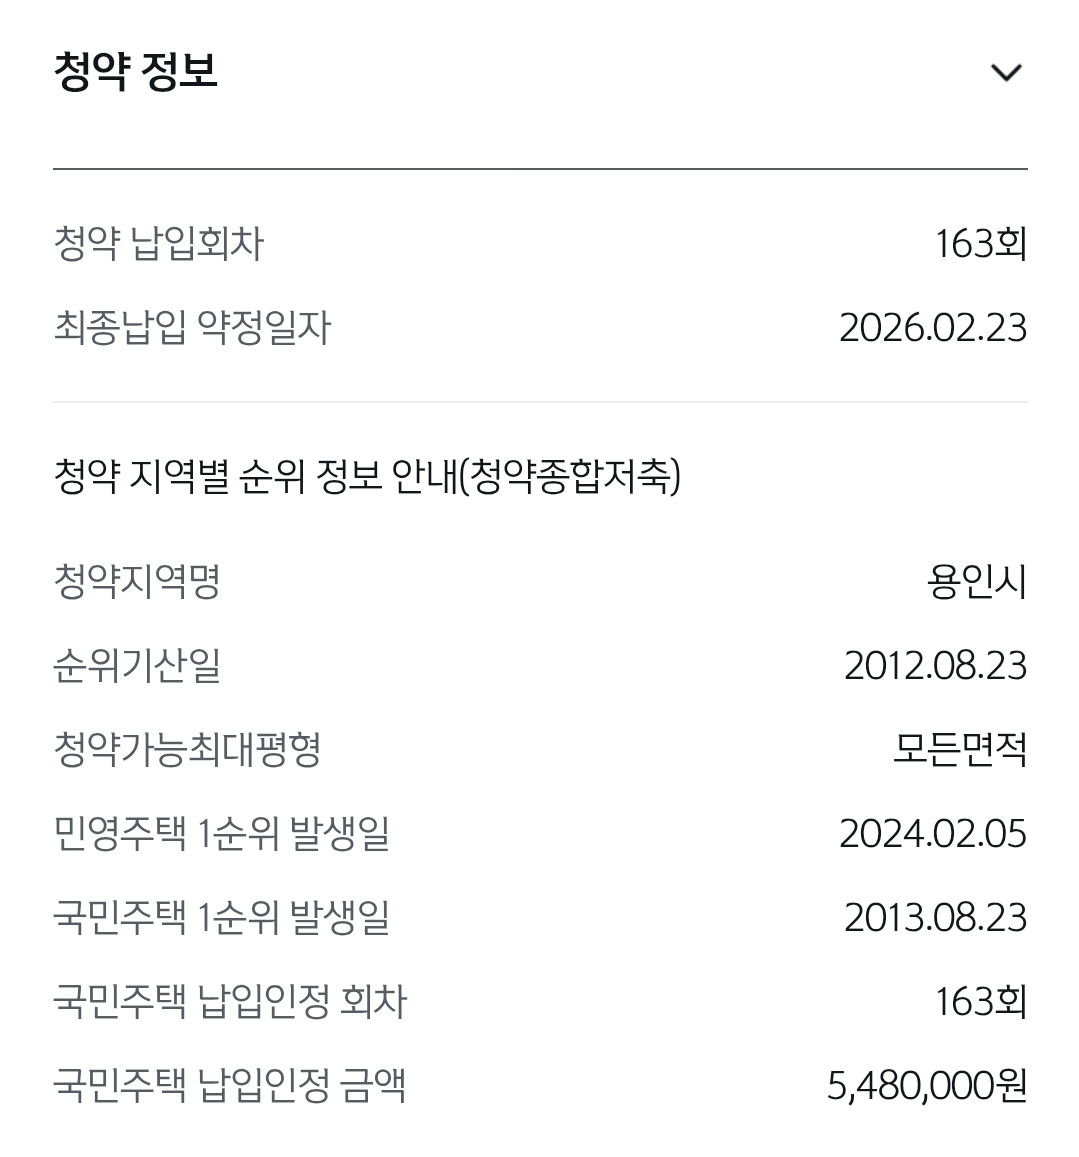Tap the 2026.02.23 date value
Screen dimensions: 1079x1157
[x=932, y=328]
